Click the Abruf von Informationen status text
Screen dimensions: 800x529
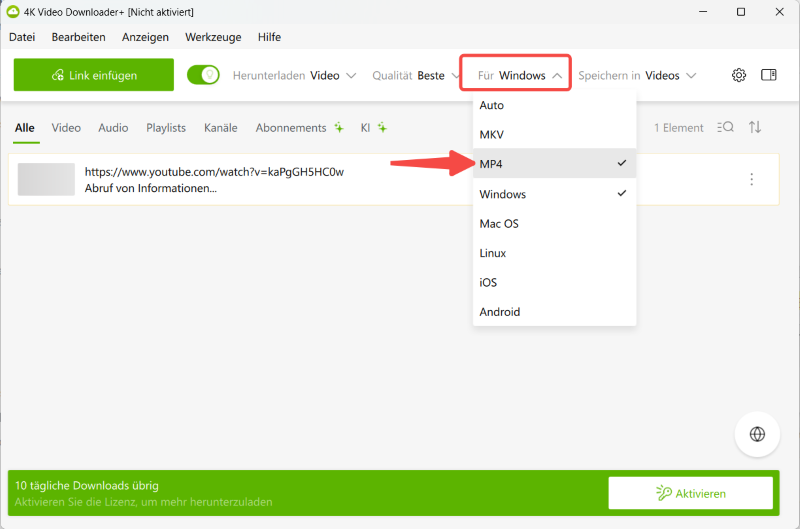click(151, 188)
